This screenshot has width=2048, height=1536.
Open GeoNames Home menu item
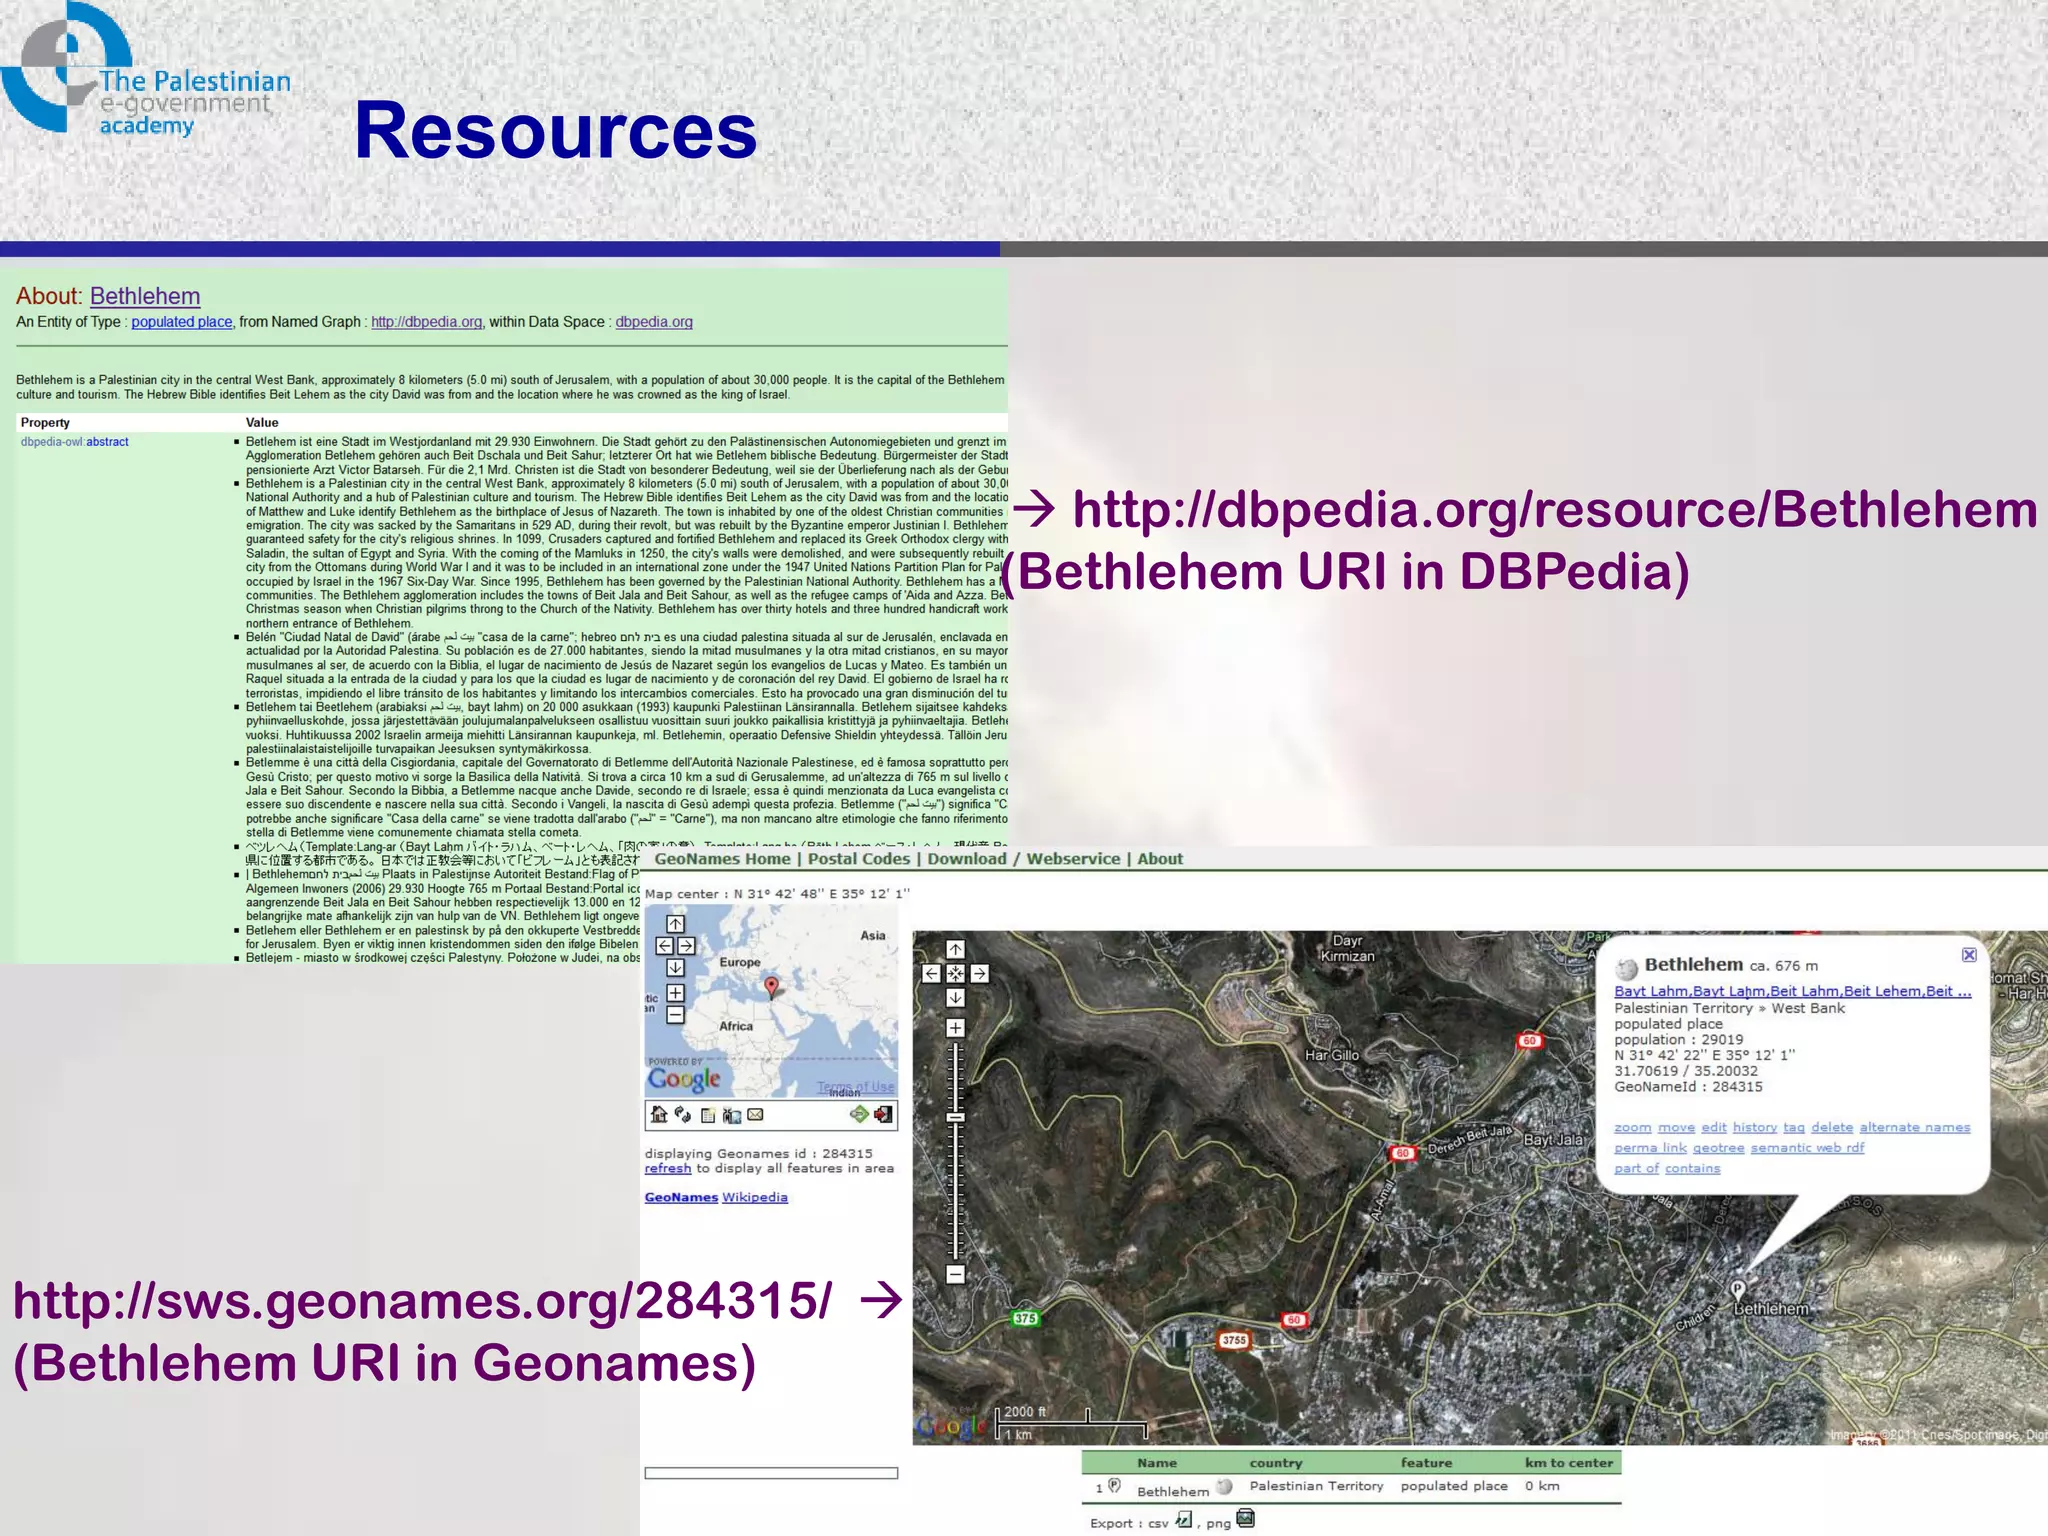[722, 859]
